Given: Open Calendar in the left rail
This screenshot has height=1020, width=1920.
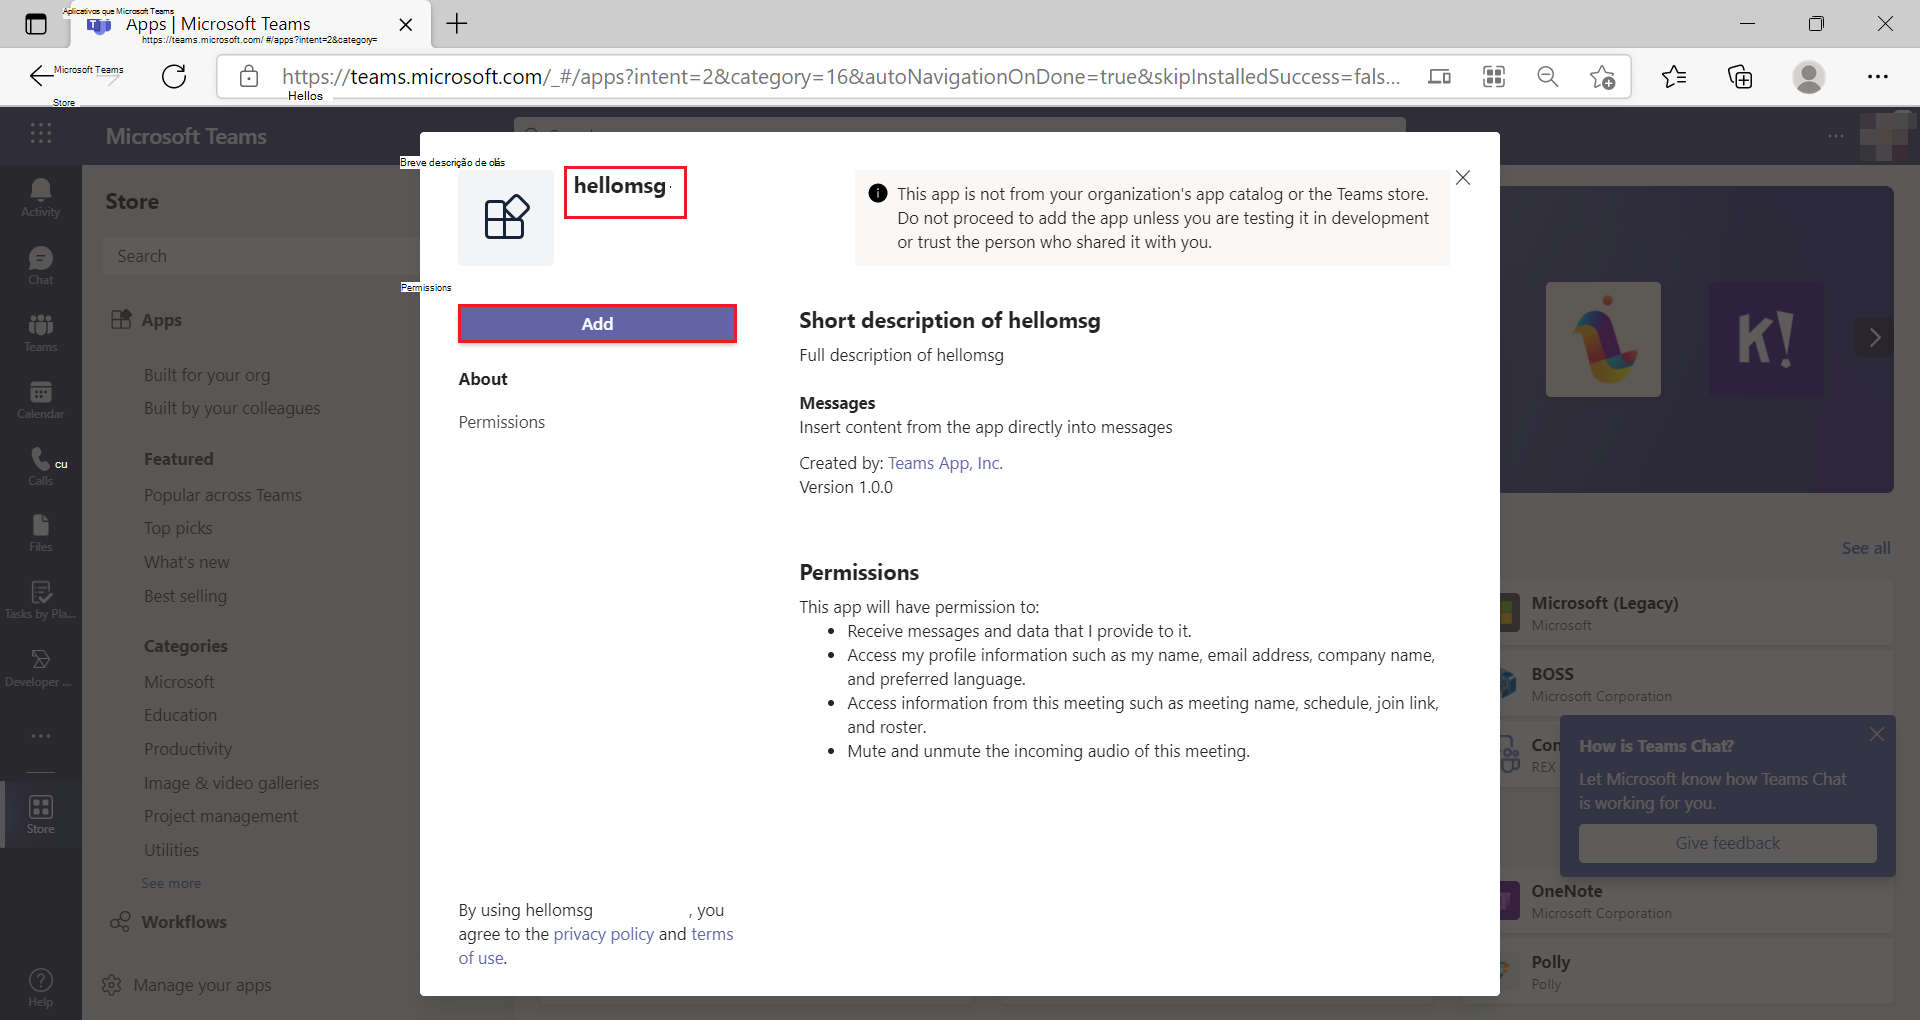Looking at the screenshot, I should [41, 400].
